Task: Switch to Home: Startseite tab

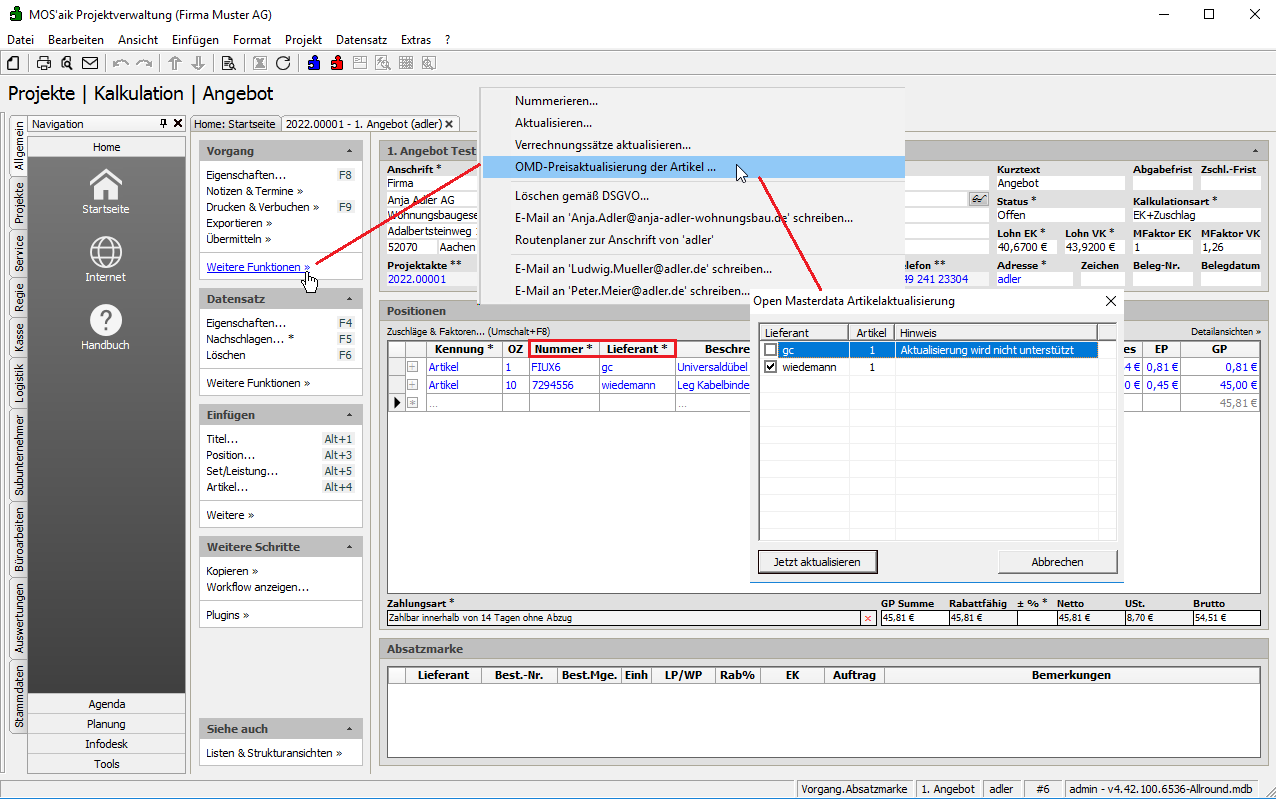Action: 235,124
